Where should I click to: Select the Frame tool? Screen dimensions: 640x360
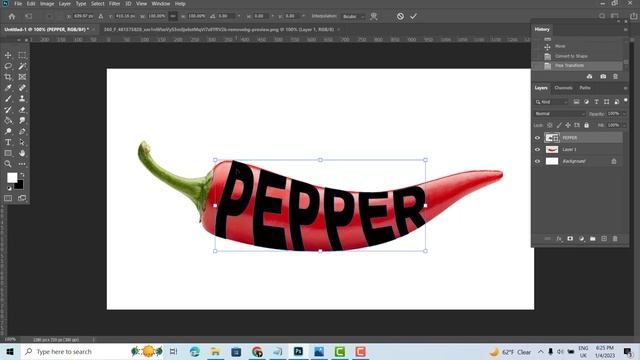coord(22,77)
